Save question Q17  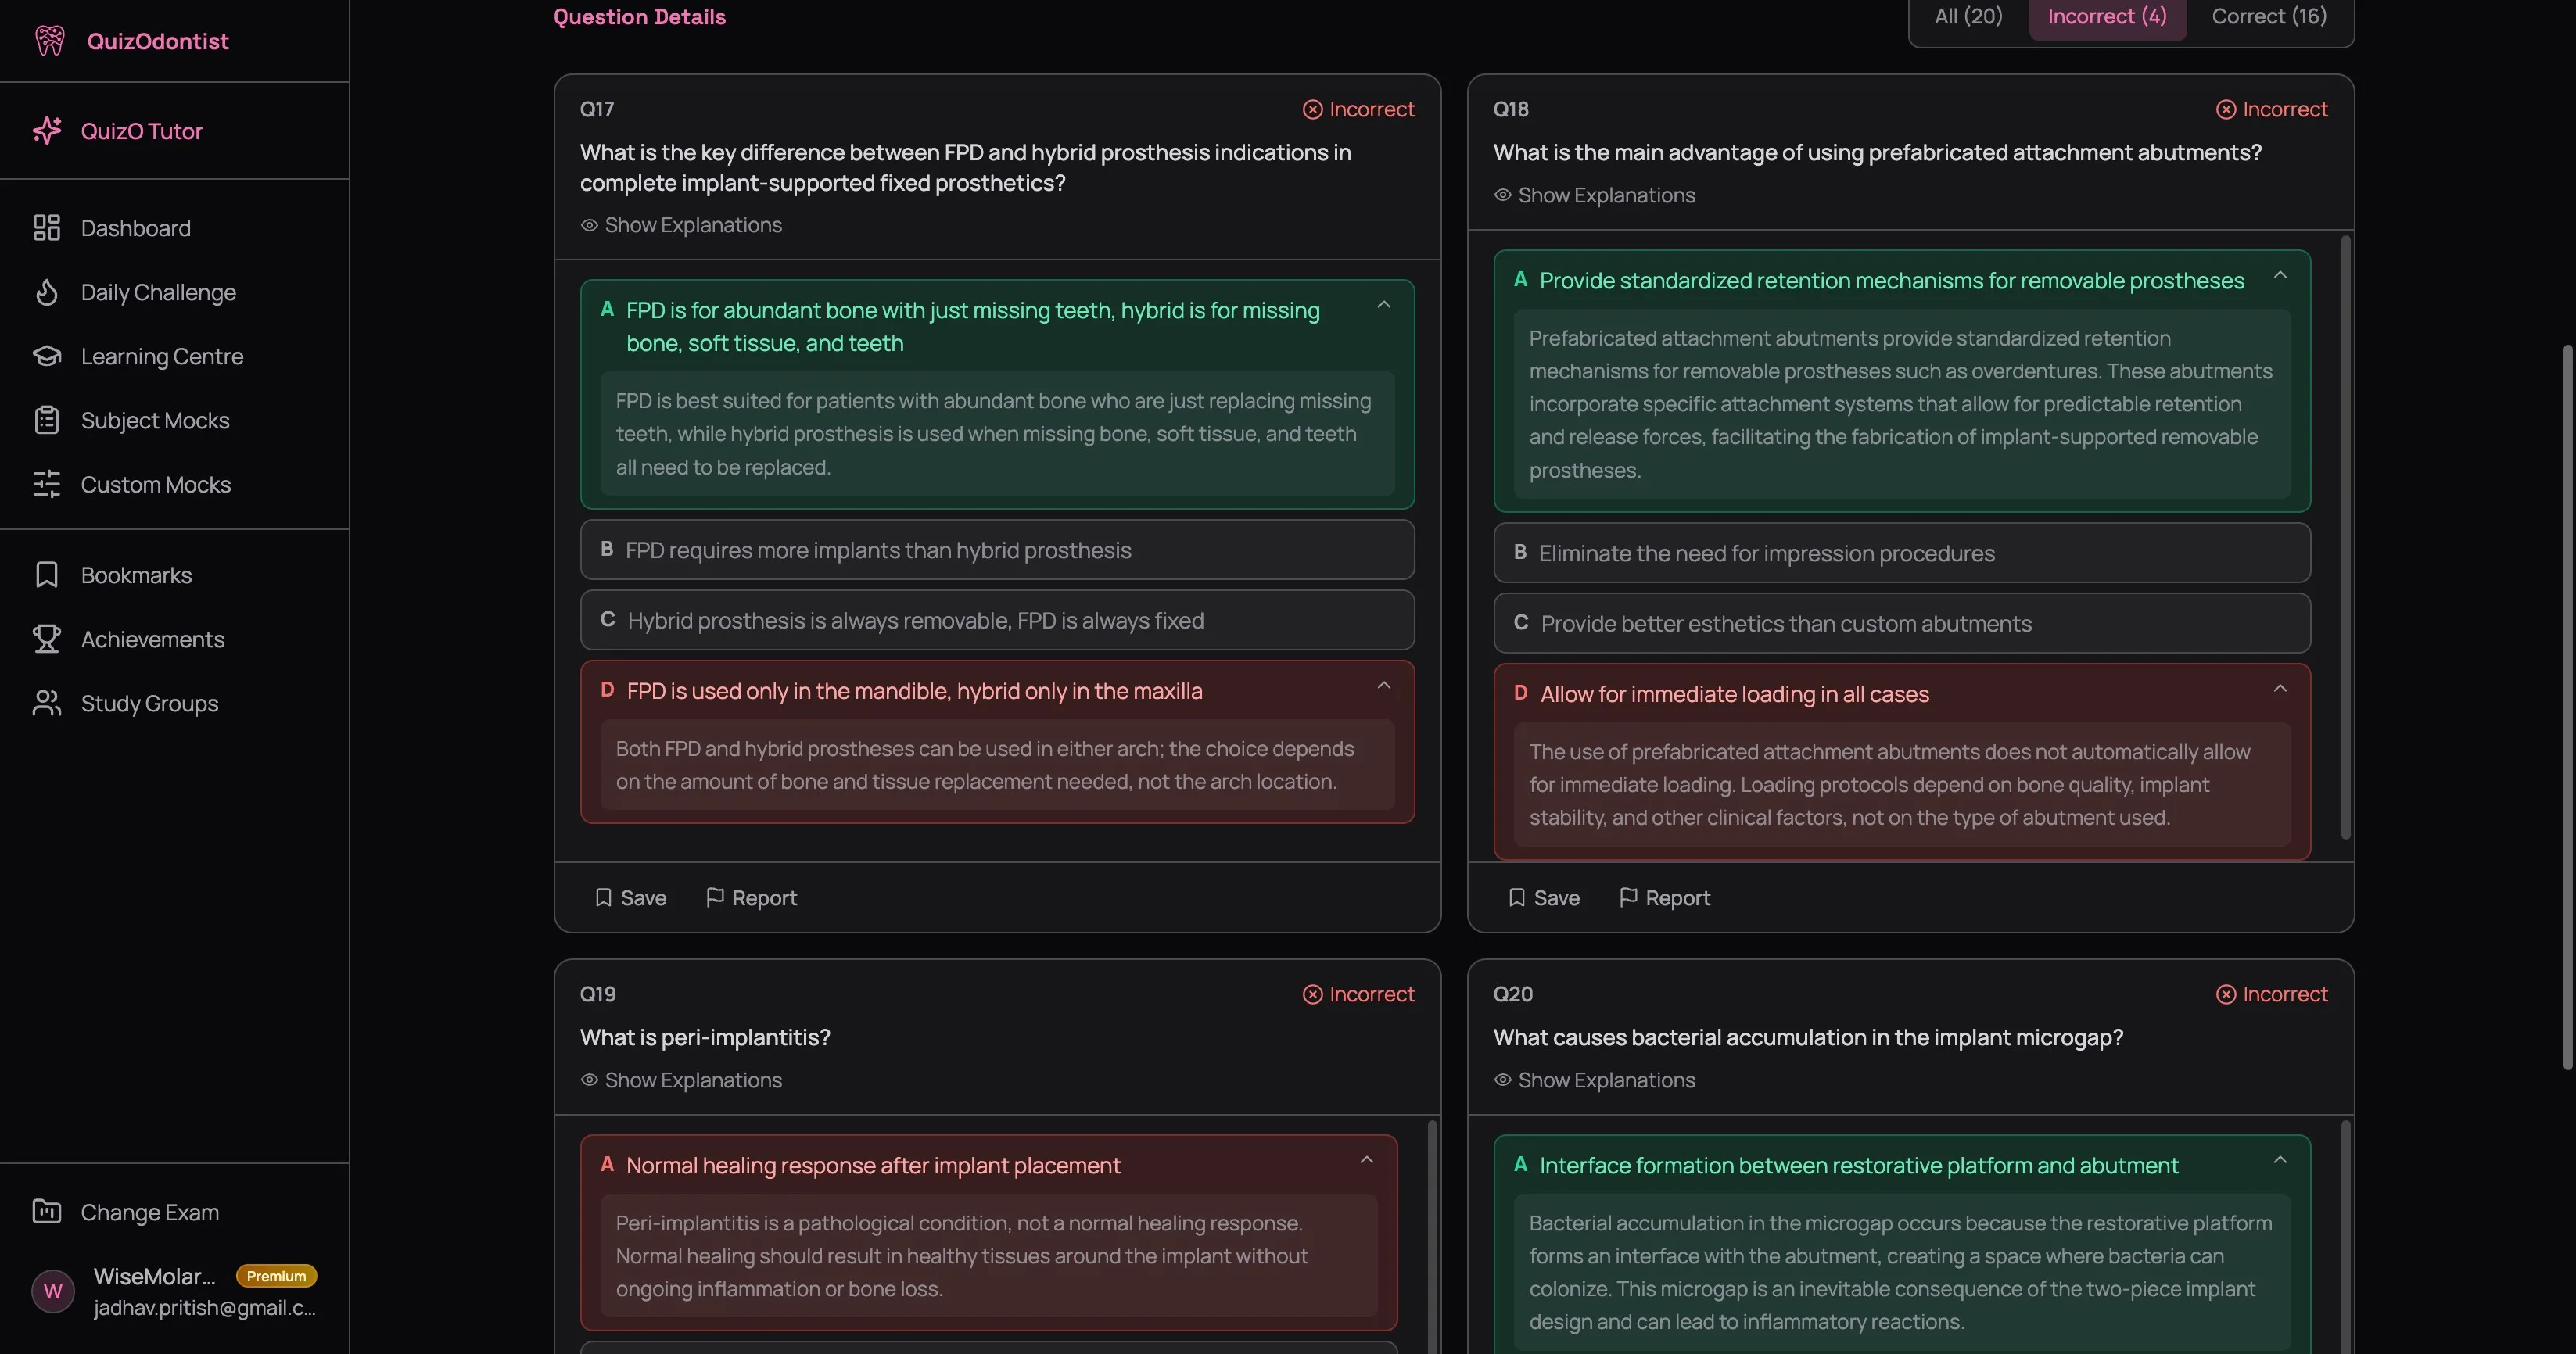(630, 897)
